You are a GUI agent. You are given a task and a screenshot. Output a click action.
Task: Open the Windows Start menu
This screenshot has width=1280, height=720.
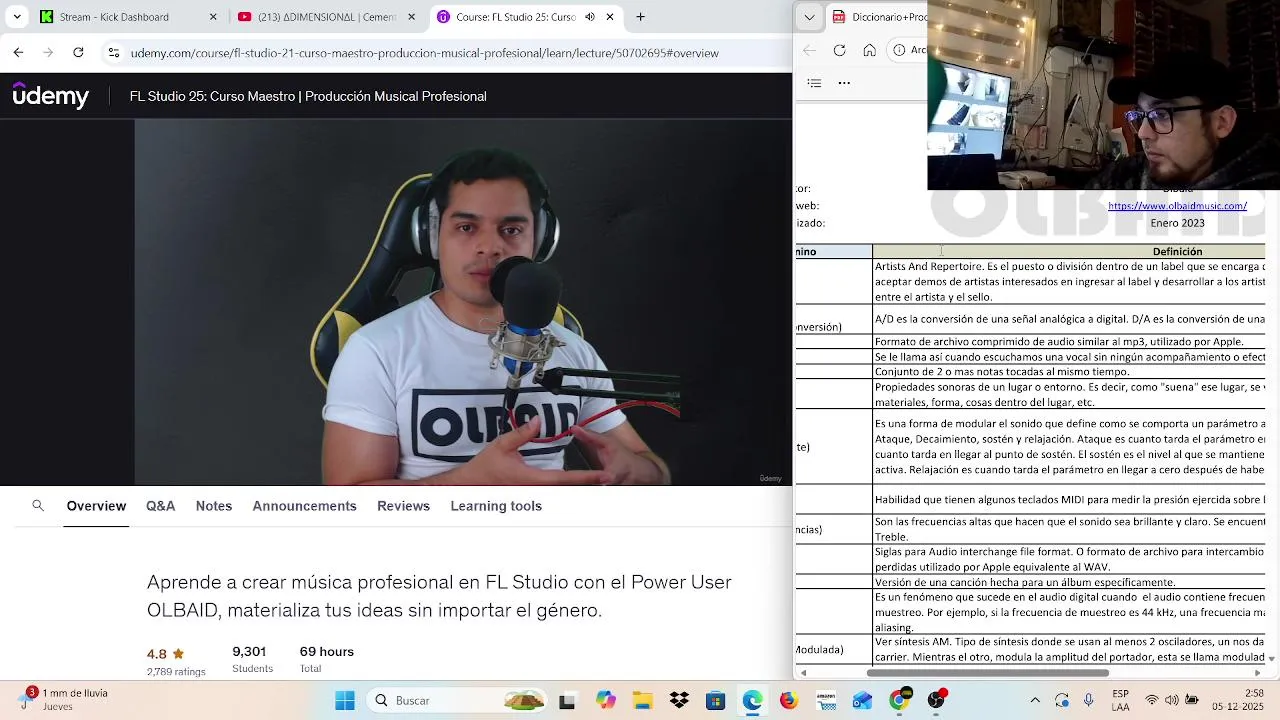tap(345, 701)
